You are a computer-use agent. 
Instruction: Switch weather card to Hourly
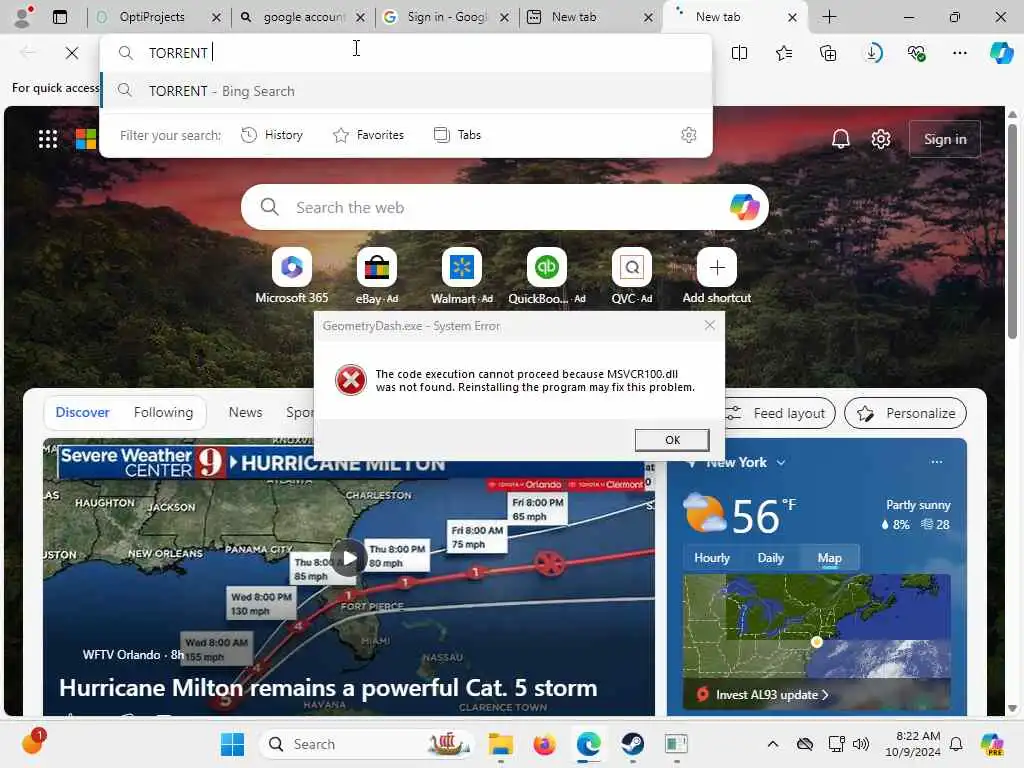[711, 558]
